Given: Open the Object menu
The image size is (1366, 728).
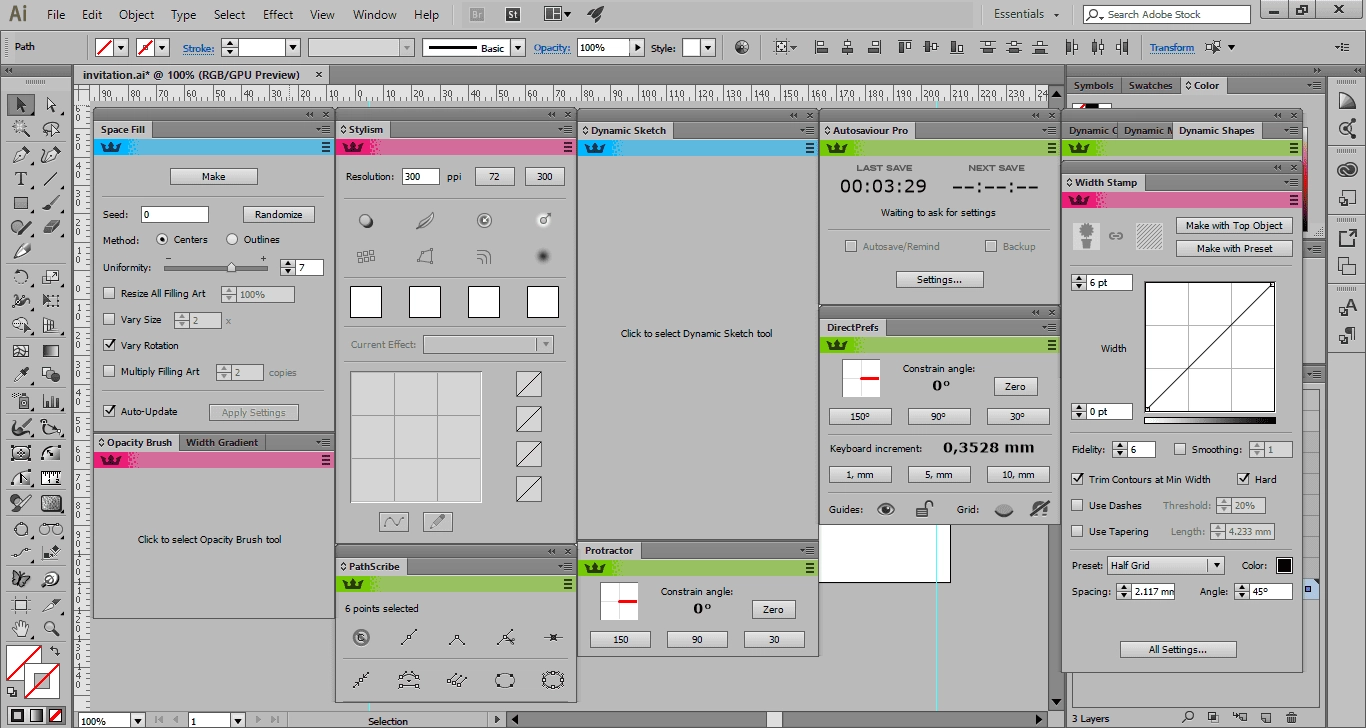Looking at the screenshot, I should (x=136, y=14).
